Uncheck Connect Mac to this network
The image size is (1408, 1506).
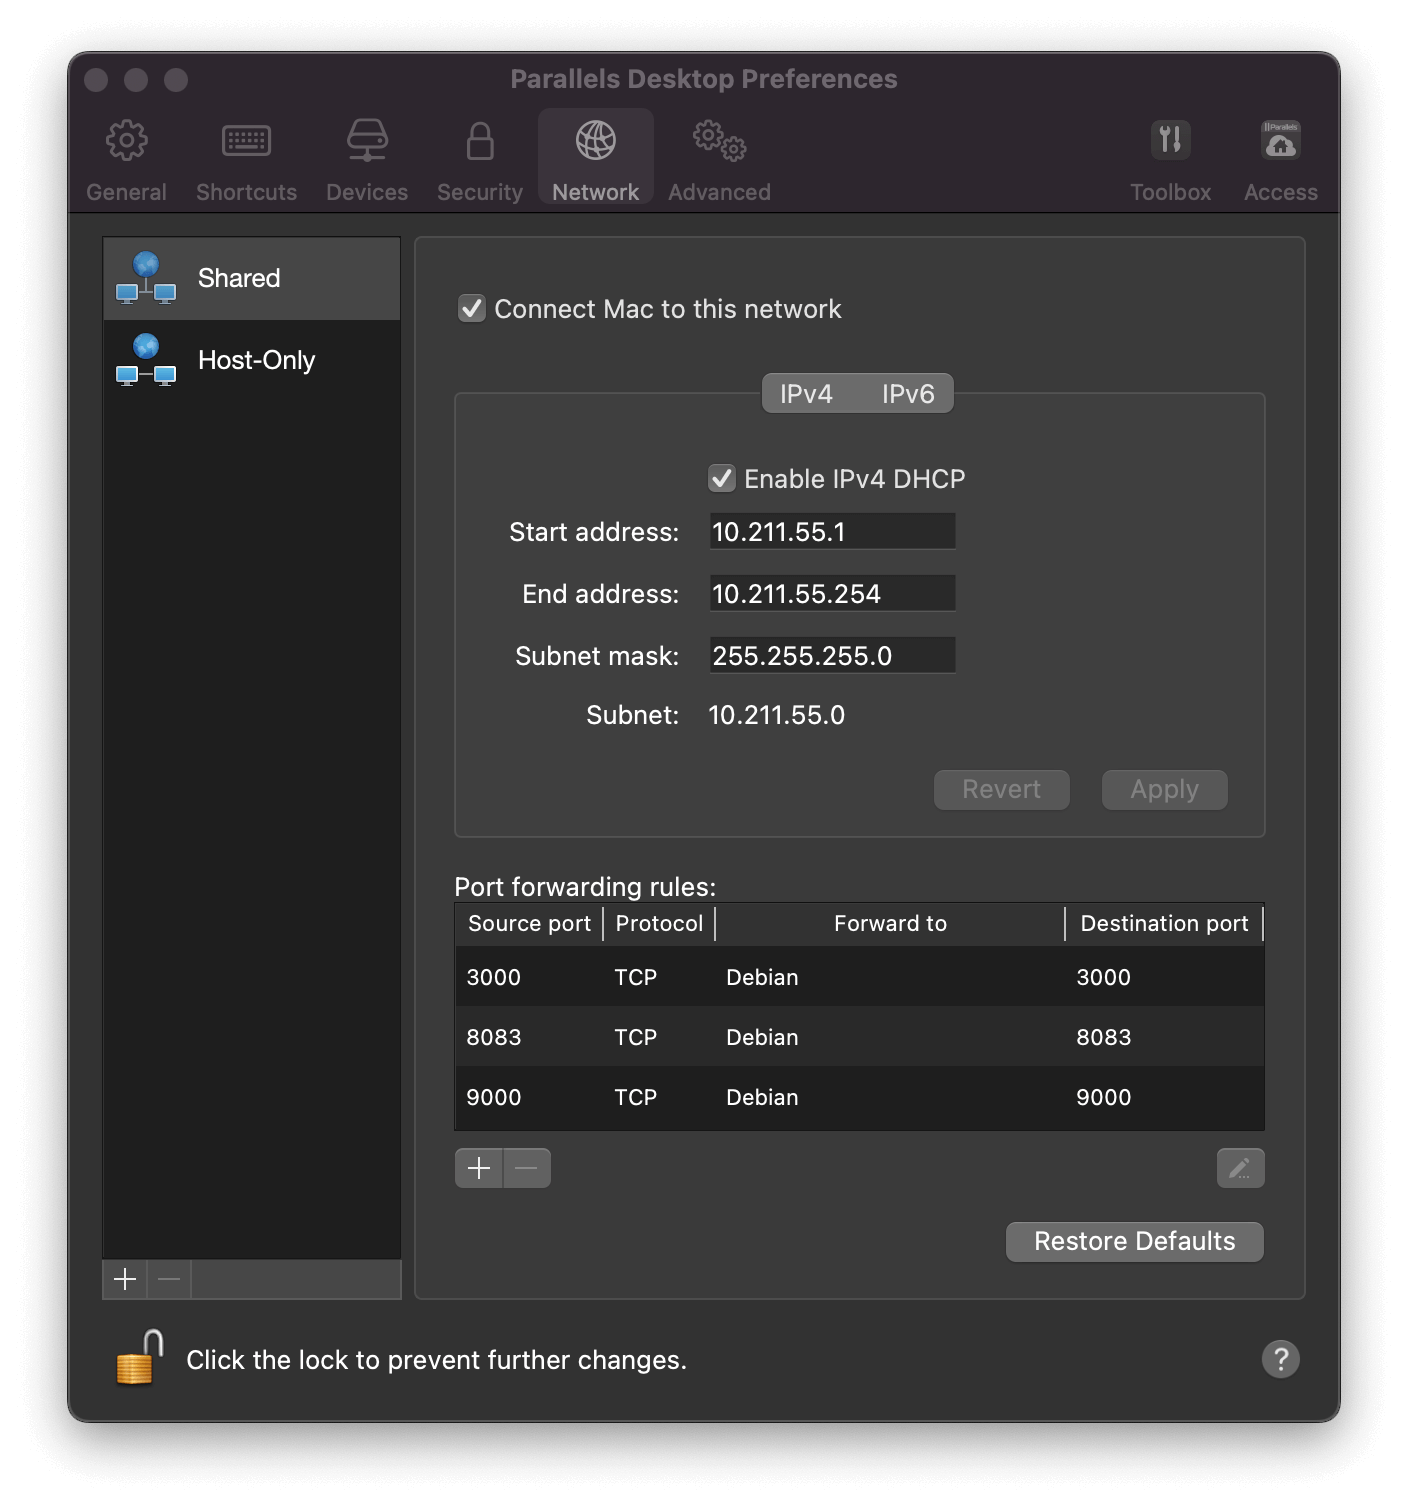(472, 309)
